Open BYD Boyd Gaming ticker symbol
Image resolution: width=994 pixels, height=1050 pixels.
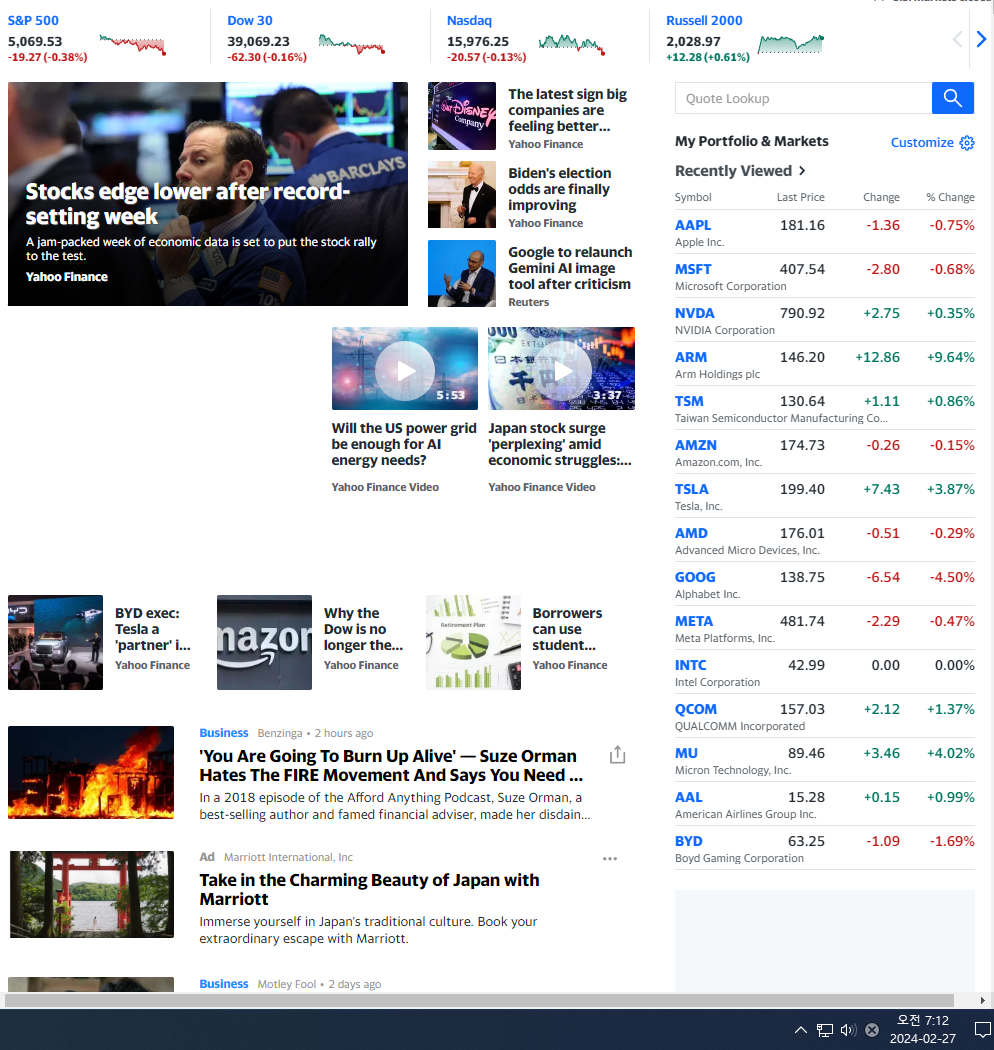coord(689,841)
